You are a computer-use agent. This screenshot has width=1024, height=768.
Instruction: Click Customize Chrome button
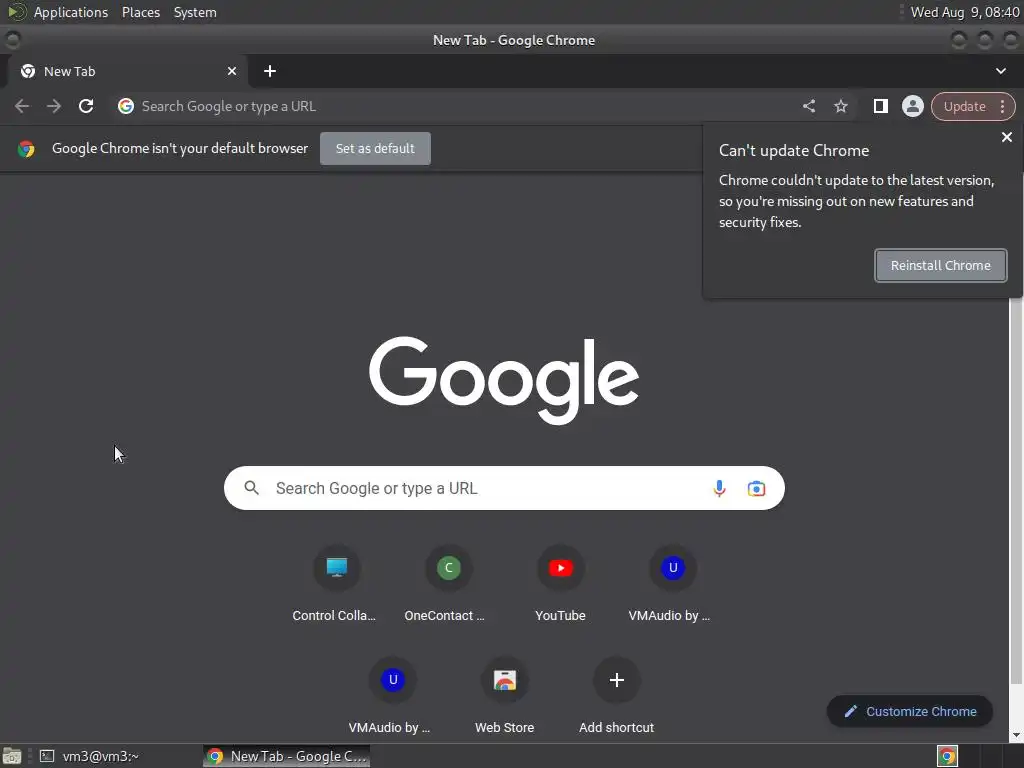coord(910,711)
